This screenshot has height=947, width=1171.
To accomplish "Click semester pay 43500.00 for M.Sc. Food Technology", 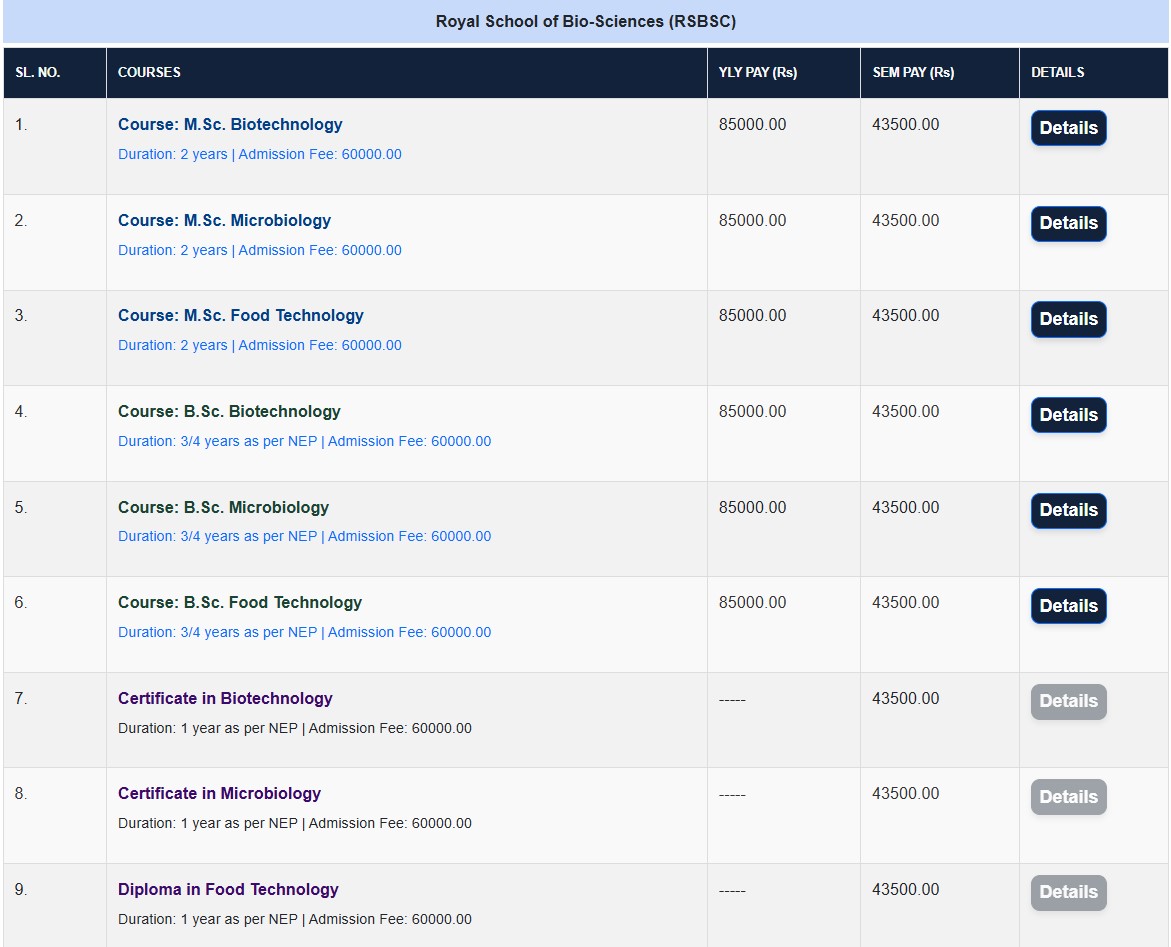I will 906,316.
